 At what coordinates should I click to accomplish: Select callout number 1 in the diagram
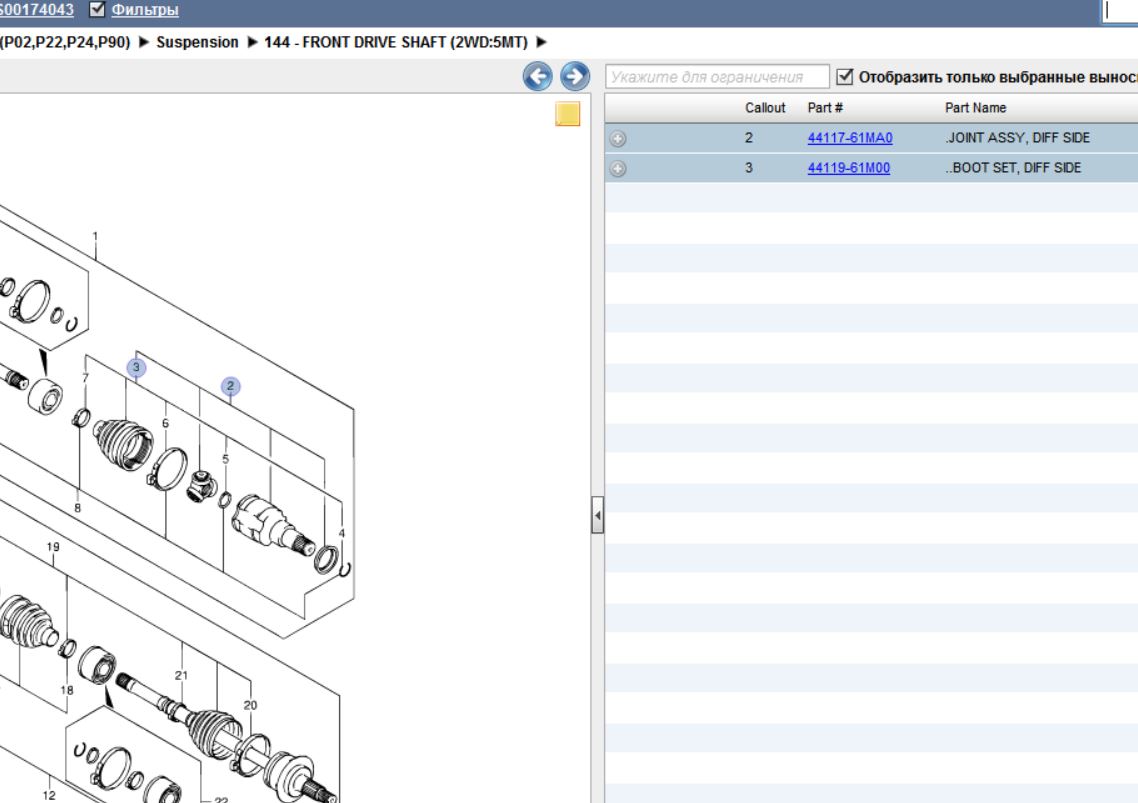pos(95,237)
